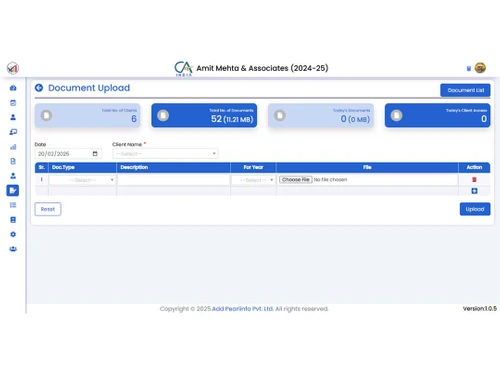This screenshot has width=500, height=375.
Task: Click the For Year column header
Action: click(x=253, y=167)
